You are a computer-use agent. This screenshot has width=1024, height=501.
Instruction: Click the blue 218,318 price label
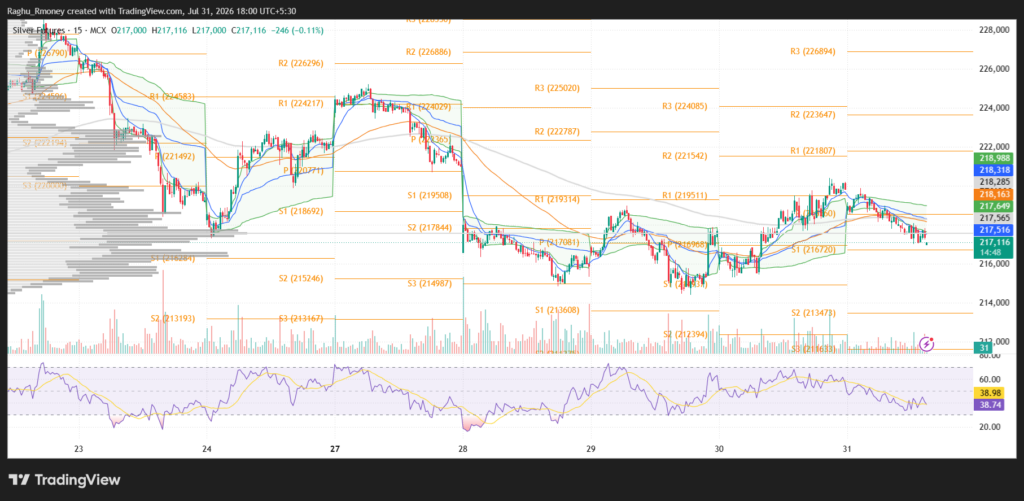[x=993, y=170]
